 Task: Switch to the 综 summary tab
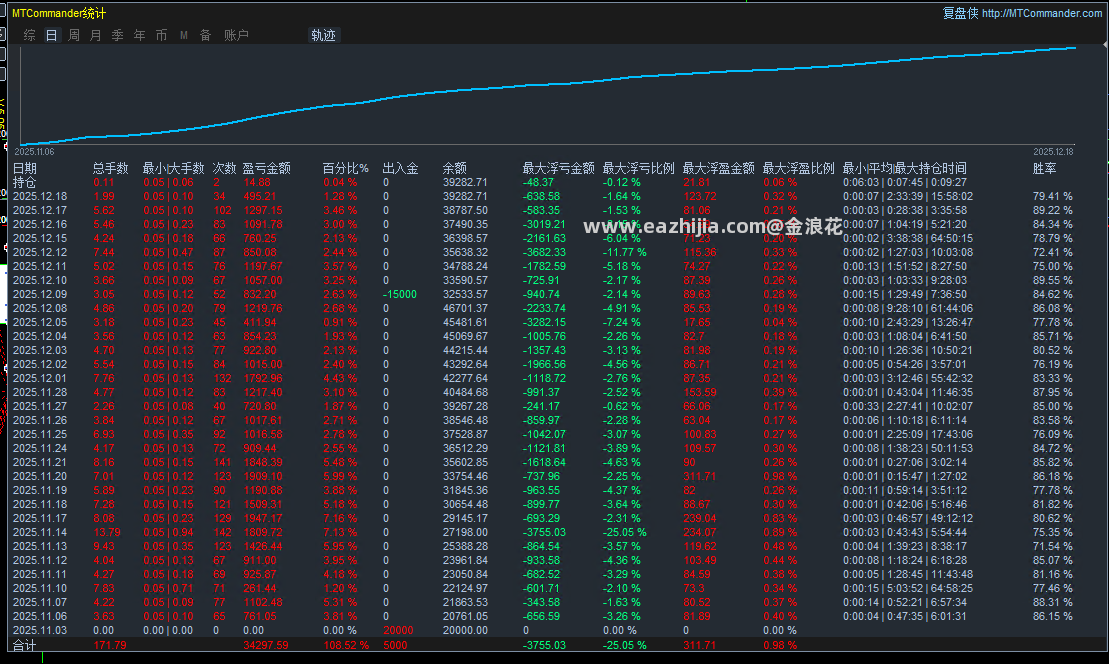coord(30,35)
